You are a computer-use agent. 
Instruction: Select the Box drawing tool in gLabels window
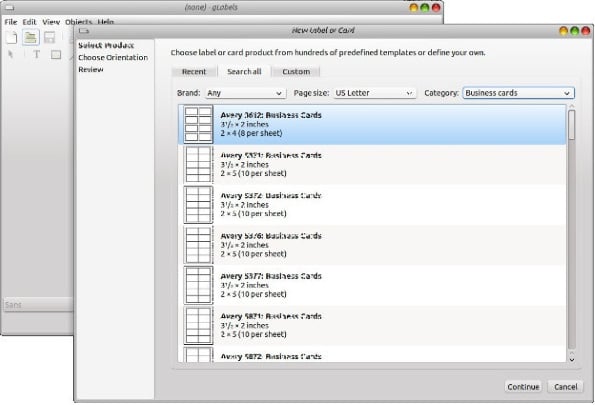[56, 55]
